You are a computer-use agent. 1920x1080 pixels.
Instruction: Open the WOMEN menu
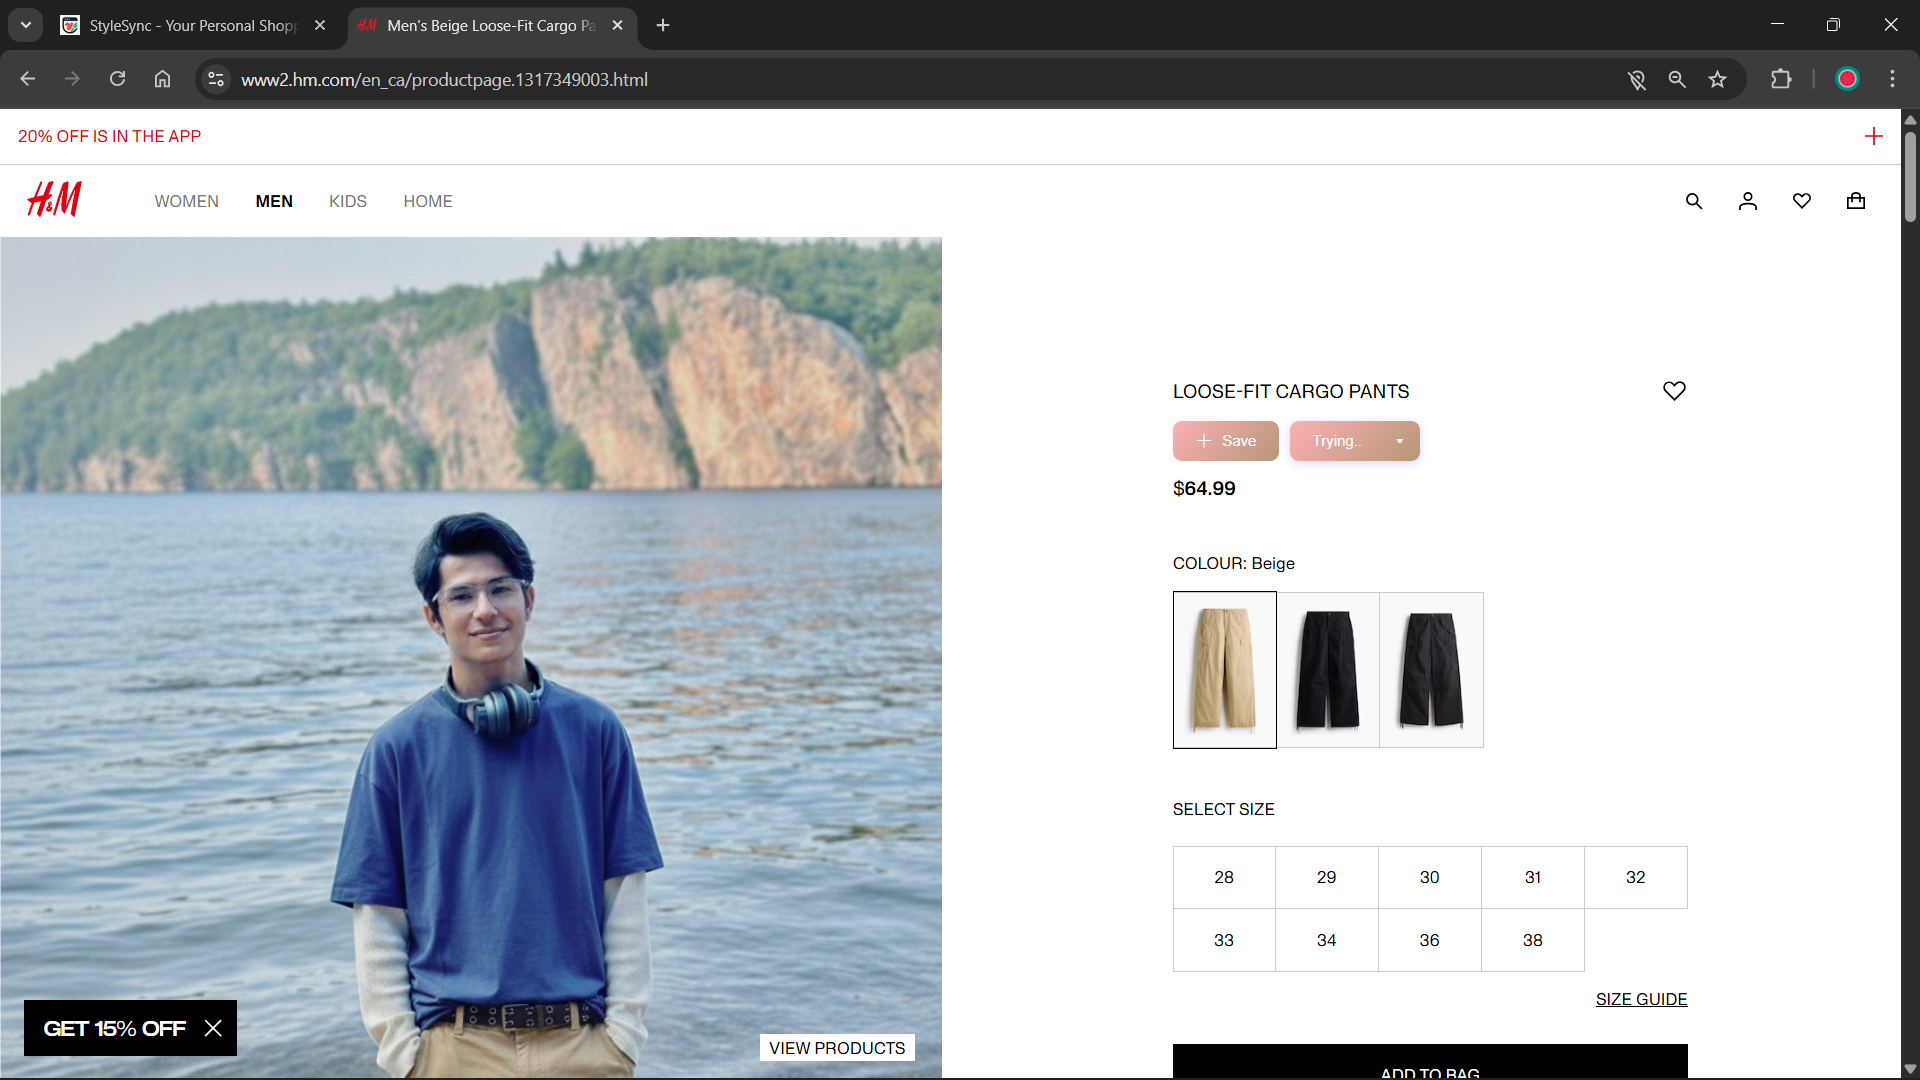(186, 201)
